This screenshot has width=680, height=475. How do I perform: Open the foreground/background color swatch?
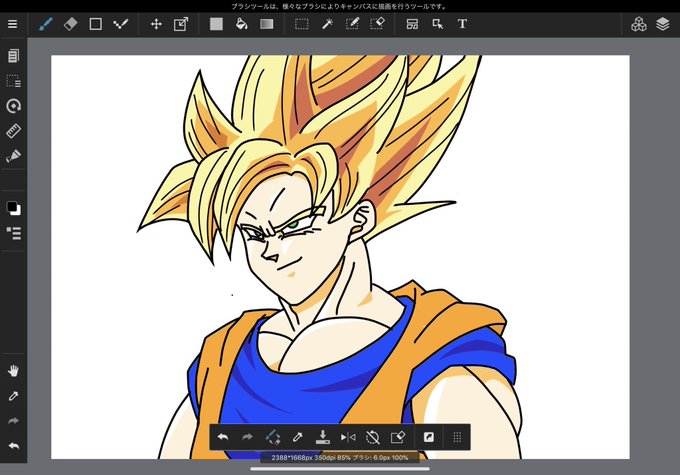(13, 208)
